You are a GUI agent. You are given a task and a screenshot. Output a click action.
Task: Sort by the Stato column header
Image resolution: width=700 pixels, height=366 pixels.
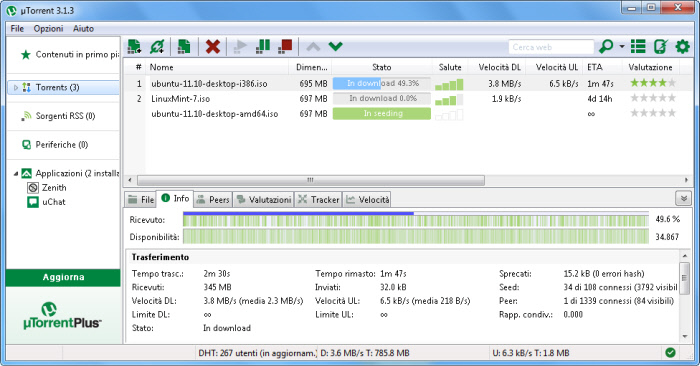click(382, 67)
